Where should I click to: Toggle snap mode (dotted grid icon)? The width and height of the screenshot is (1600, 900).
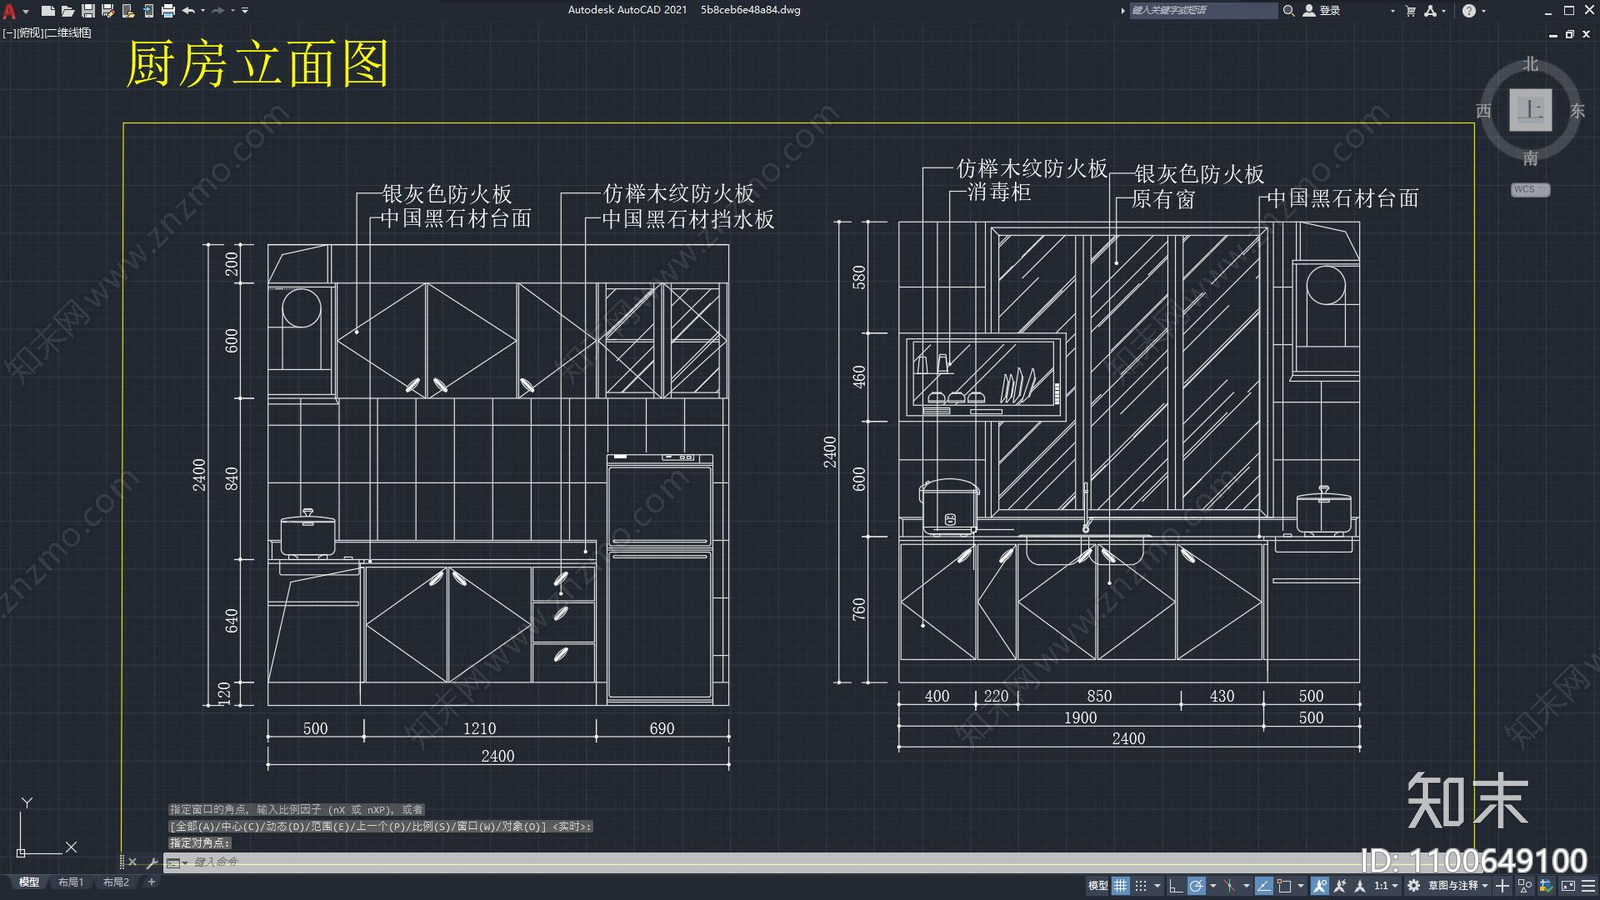click(x=1141, y=885)
